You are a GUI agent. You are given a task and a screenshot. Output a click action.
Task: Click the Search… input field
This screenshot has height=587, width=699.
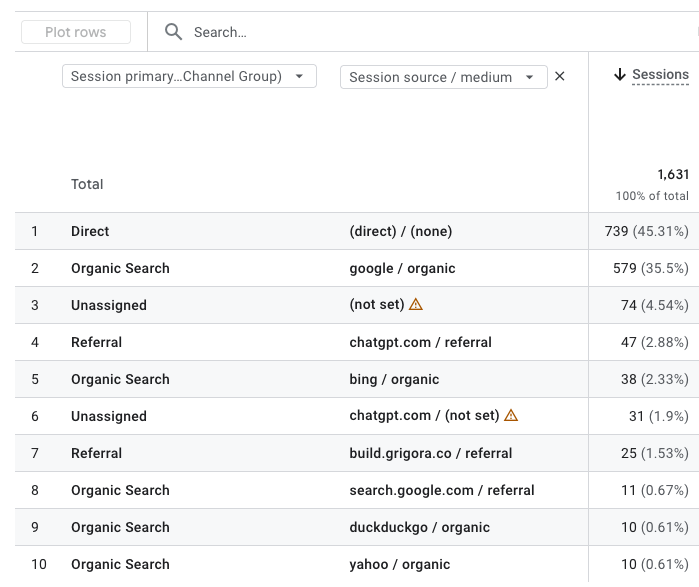[x=220, y=32]
